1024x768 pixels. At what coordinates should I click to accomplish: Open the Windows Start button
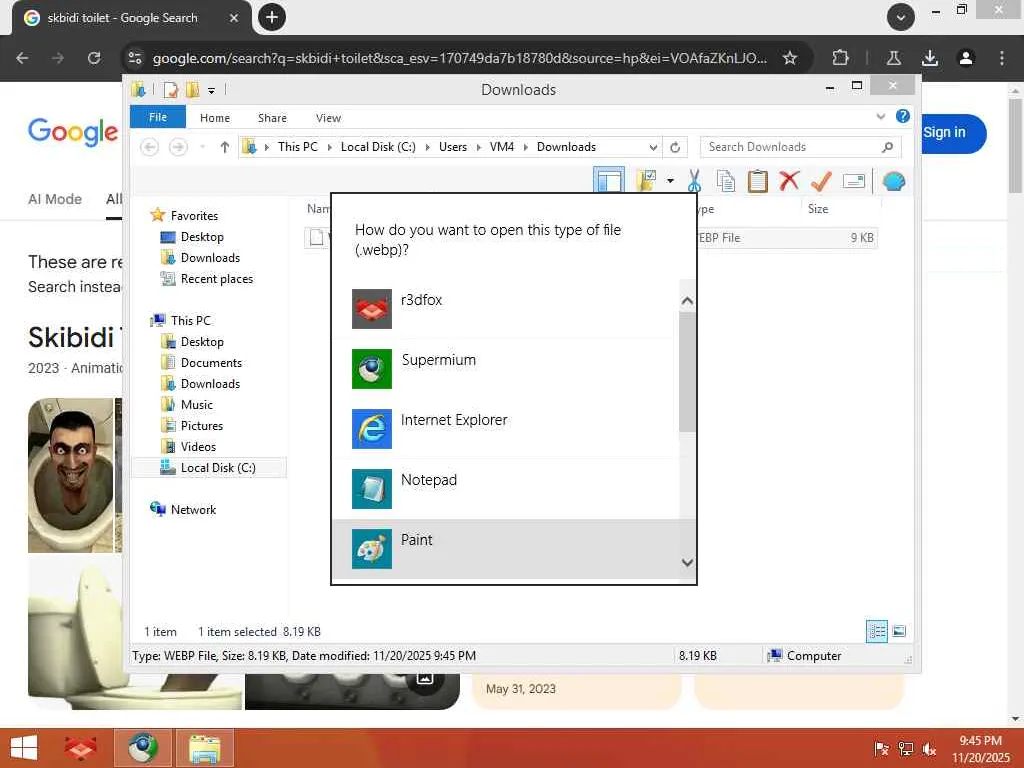[24, 748]
